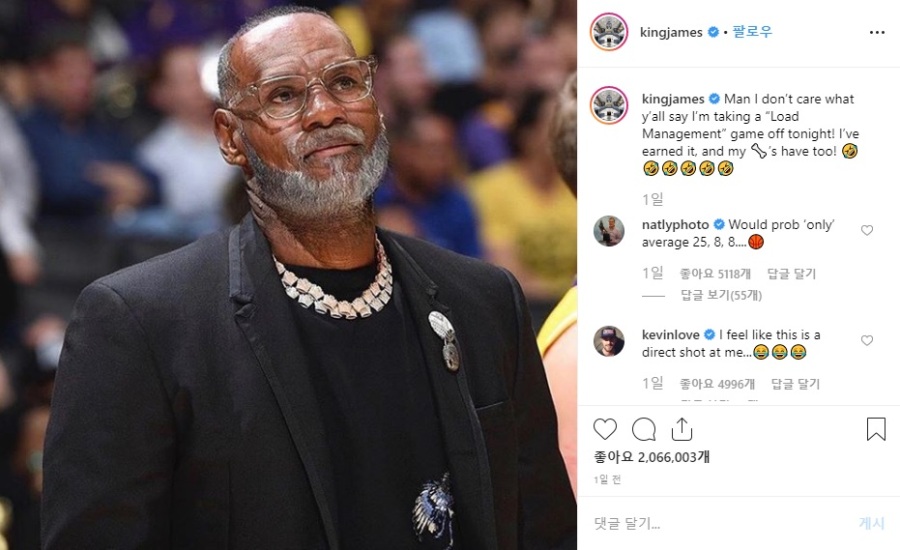Open natlyphoto's avatar thumbnail

click(608, 231)
